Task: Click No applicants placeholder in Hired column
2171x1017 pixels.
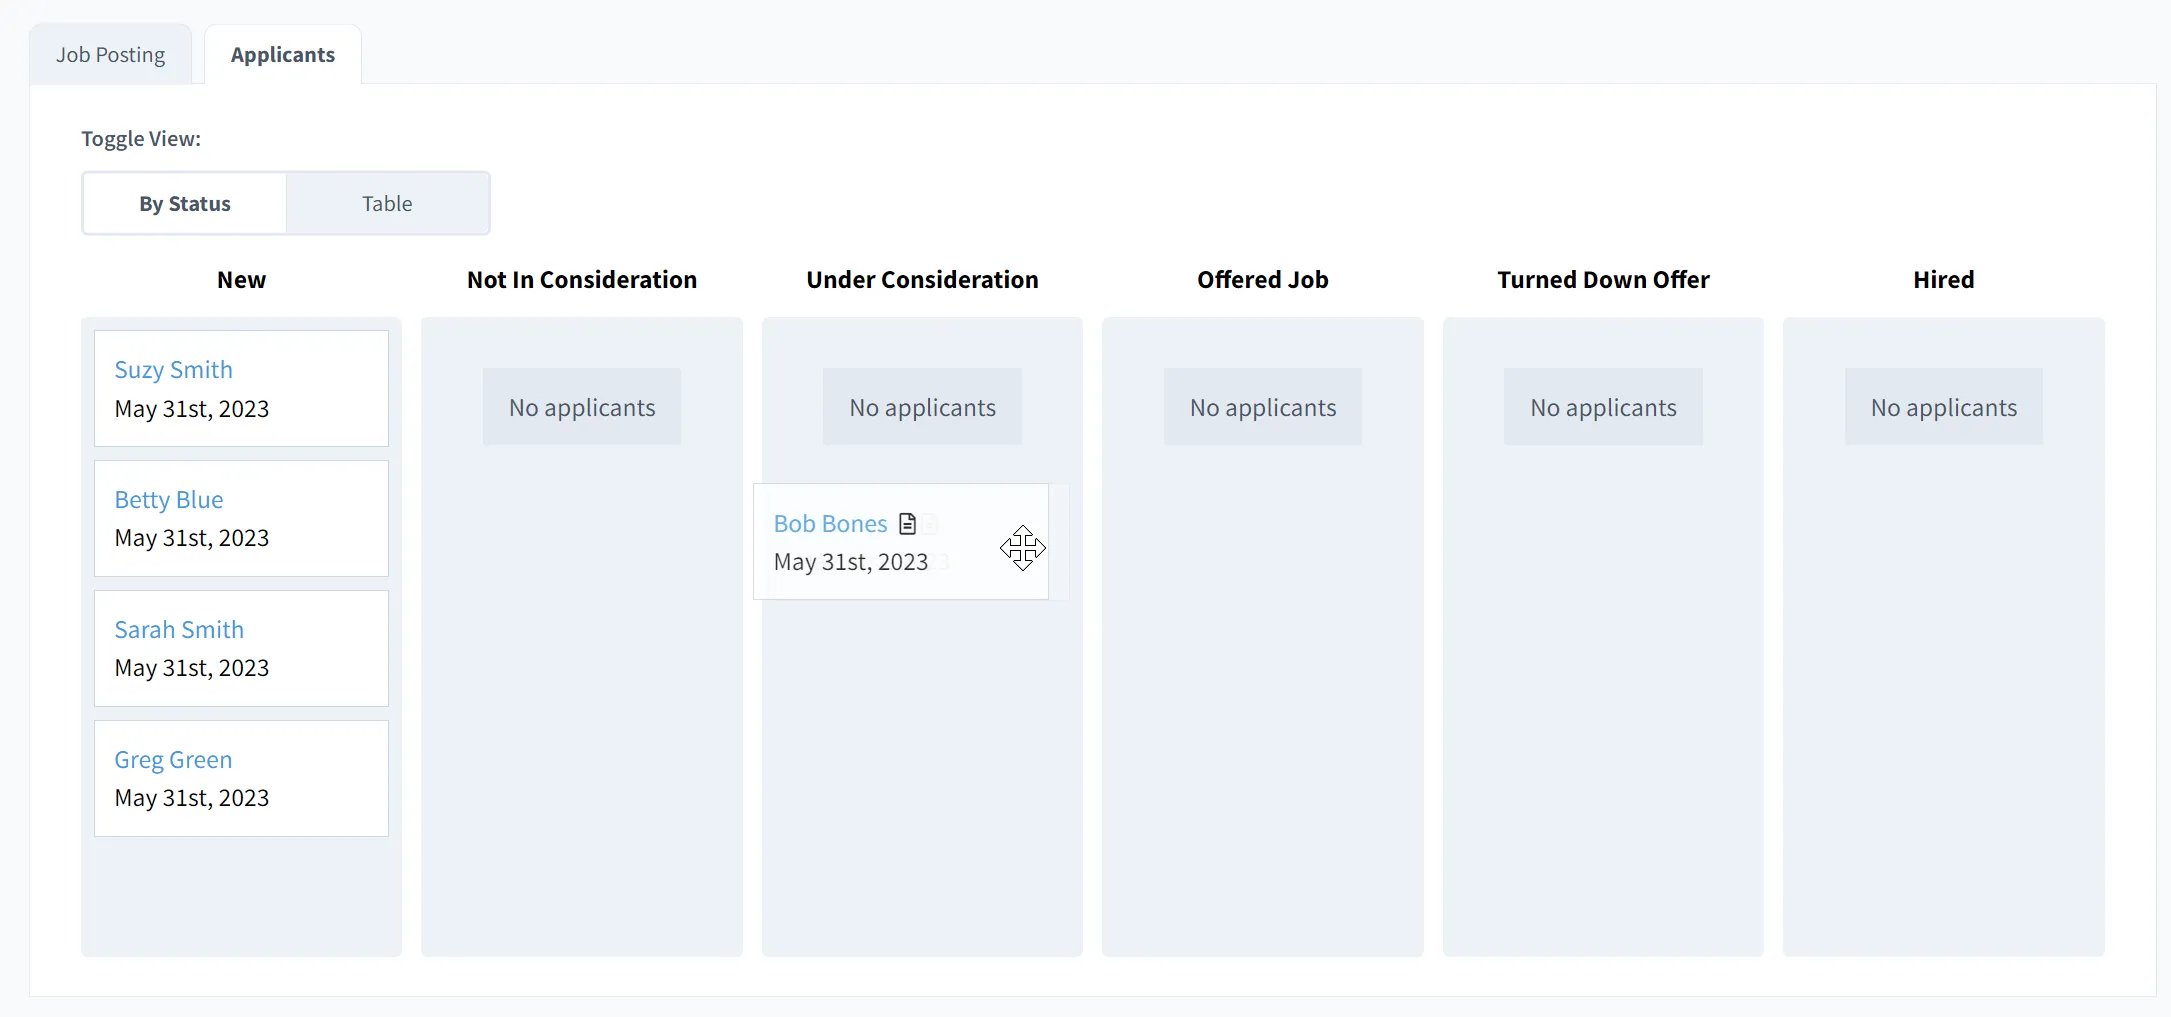Action: click(x=1943, y=406)
